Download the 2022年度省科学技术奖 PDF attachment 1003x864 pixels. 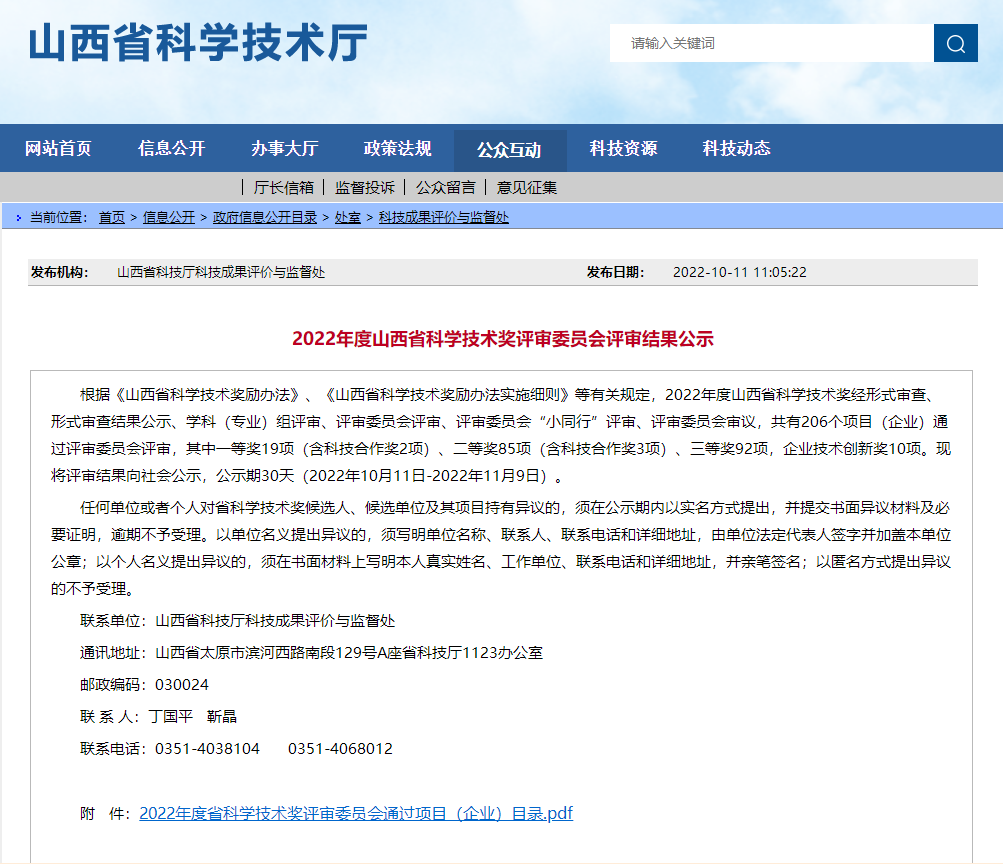coord(356,813)
